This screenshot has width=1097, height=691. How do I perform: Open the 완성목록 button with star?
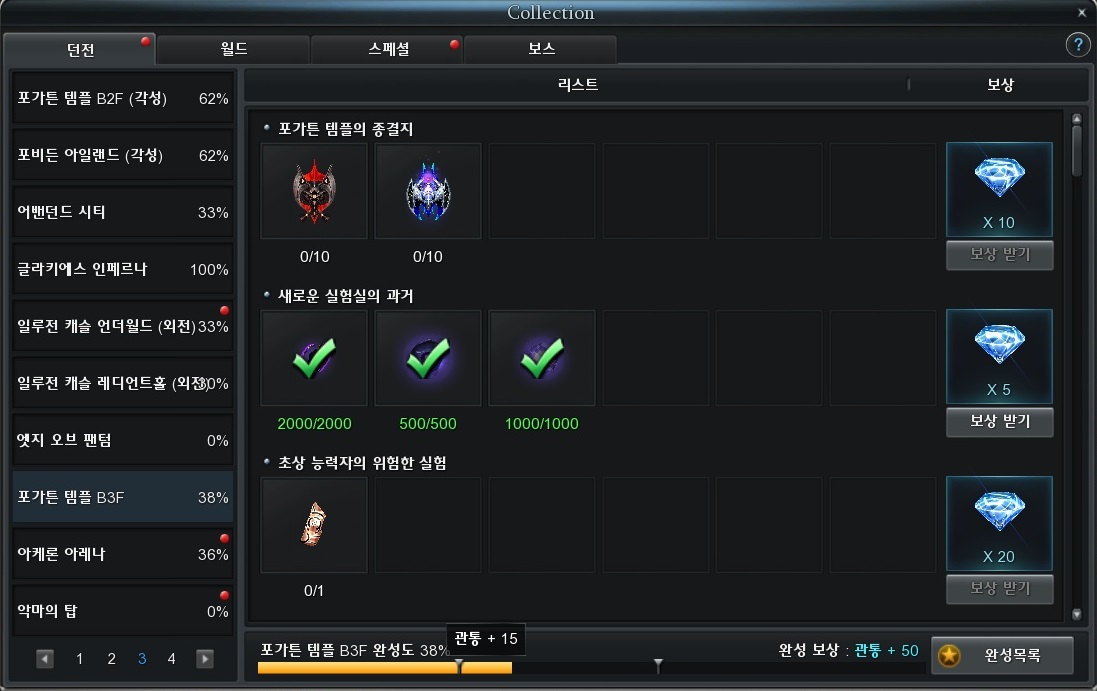(x=1002, y=655)
